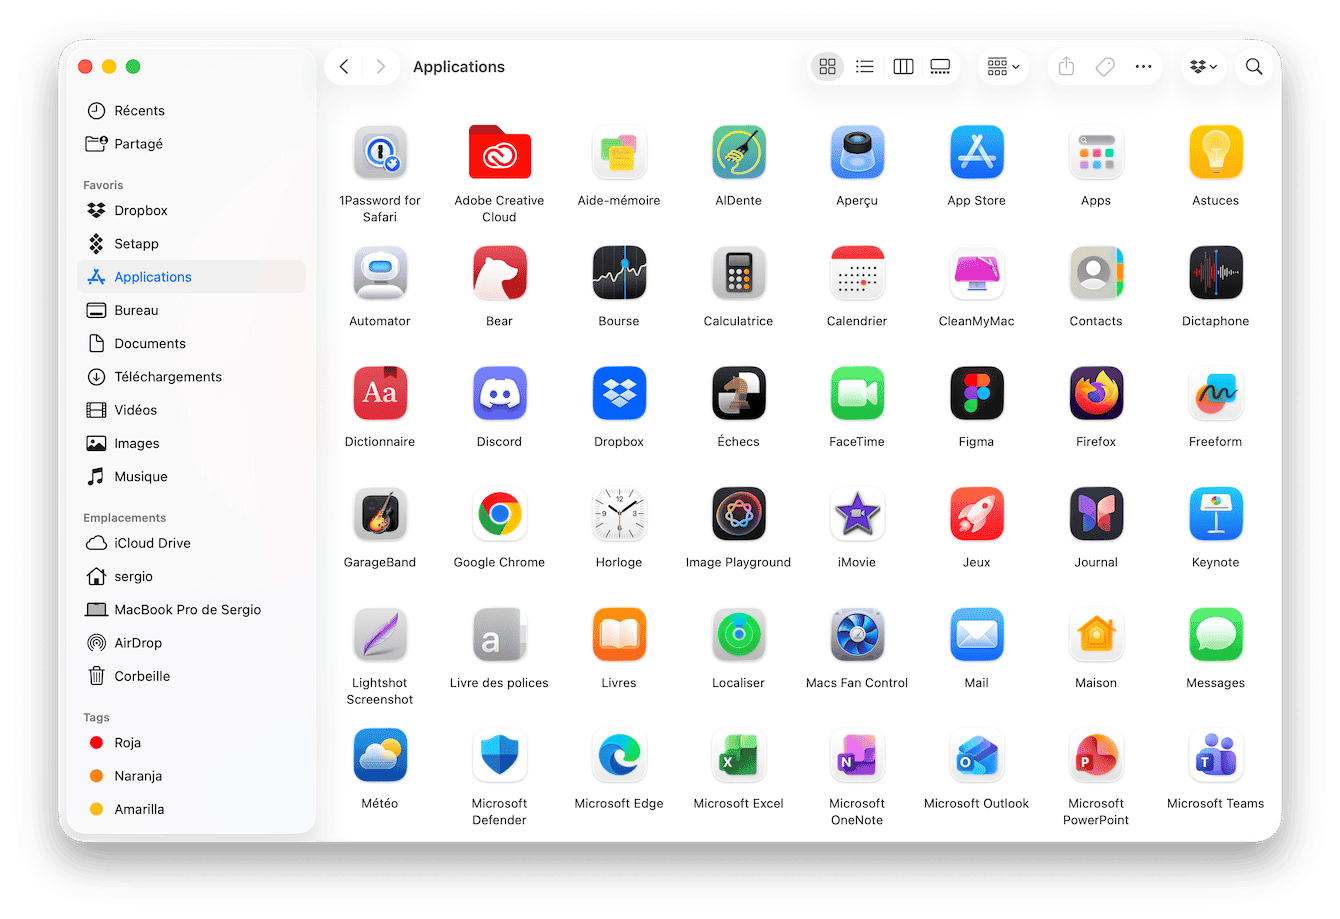Switch to gallery view
Screen dimensions: 1340x919
click(x=940, y=66)
